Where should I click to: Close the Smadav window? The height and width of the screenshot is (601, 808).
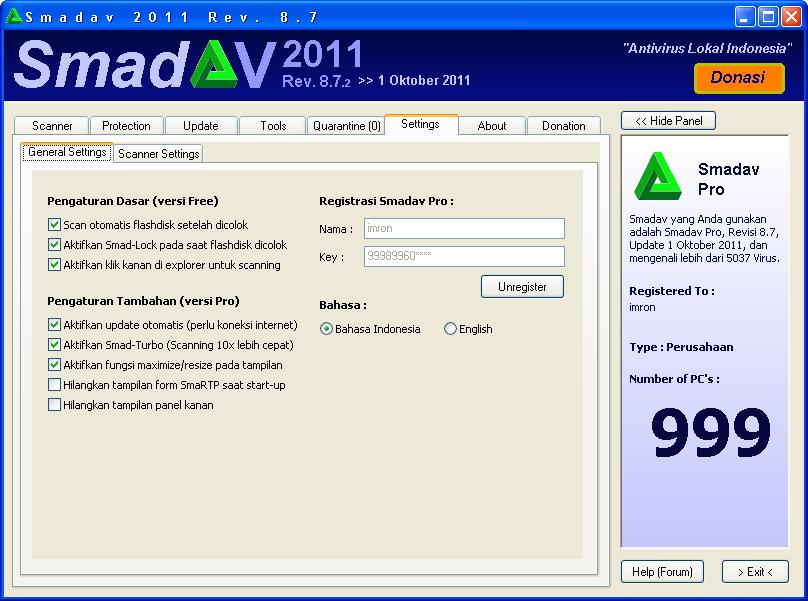click(x=791, y=17)
